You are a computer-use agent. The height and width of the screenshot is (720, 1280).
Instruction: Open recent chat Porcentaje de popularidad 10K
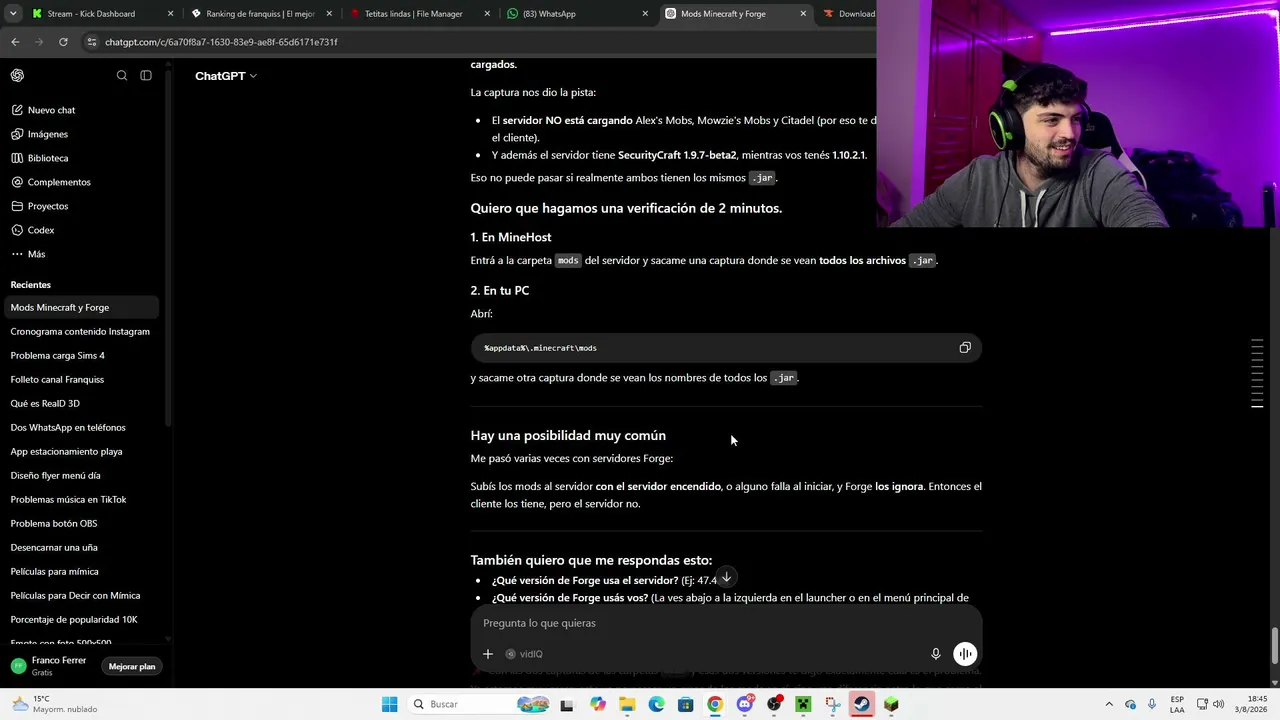[82, 619]
